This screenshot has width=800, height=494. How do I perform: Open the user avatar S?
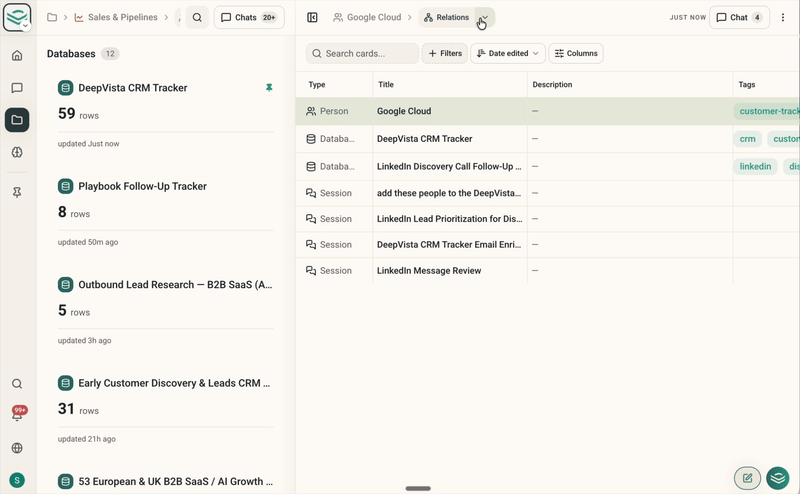[17, 480]
